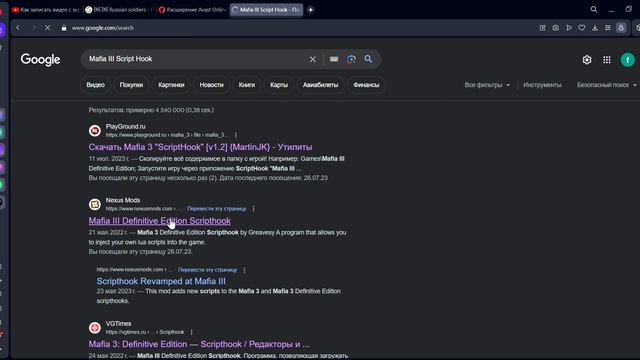Open the Google account avatar
The height and width of the screenshot is (360, 640).
tap(628, 60)
